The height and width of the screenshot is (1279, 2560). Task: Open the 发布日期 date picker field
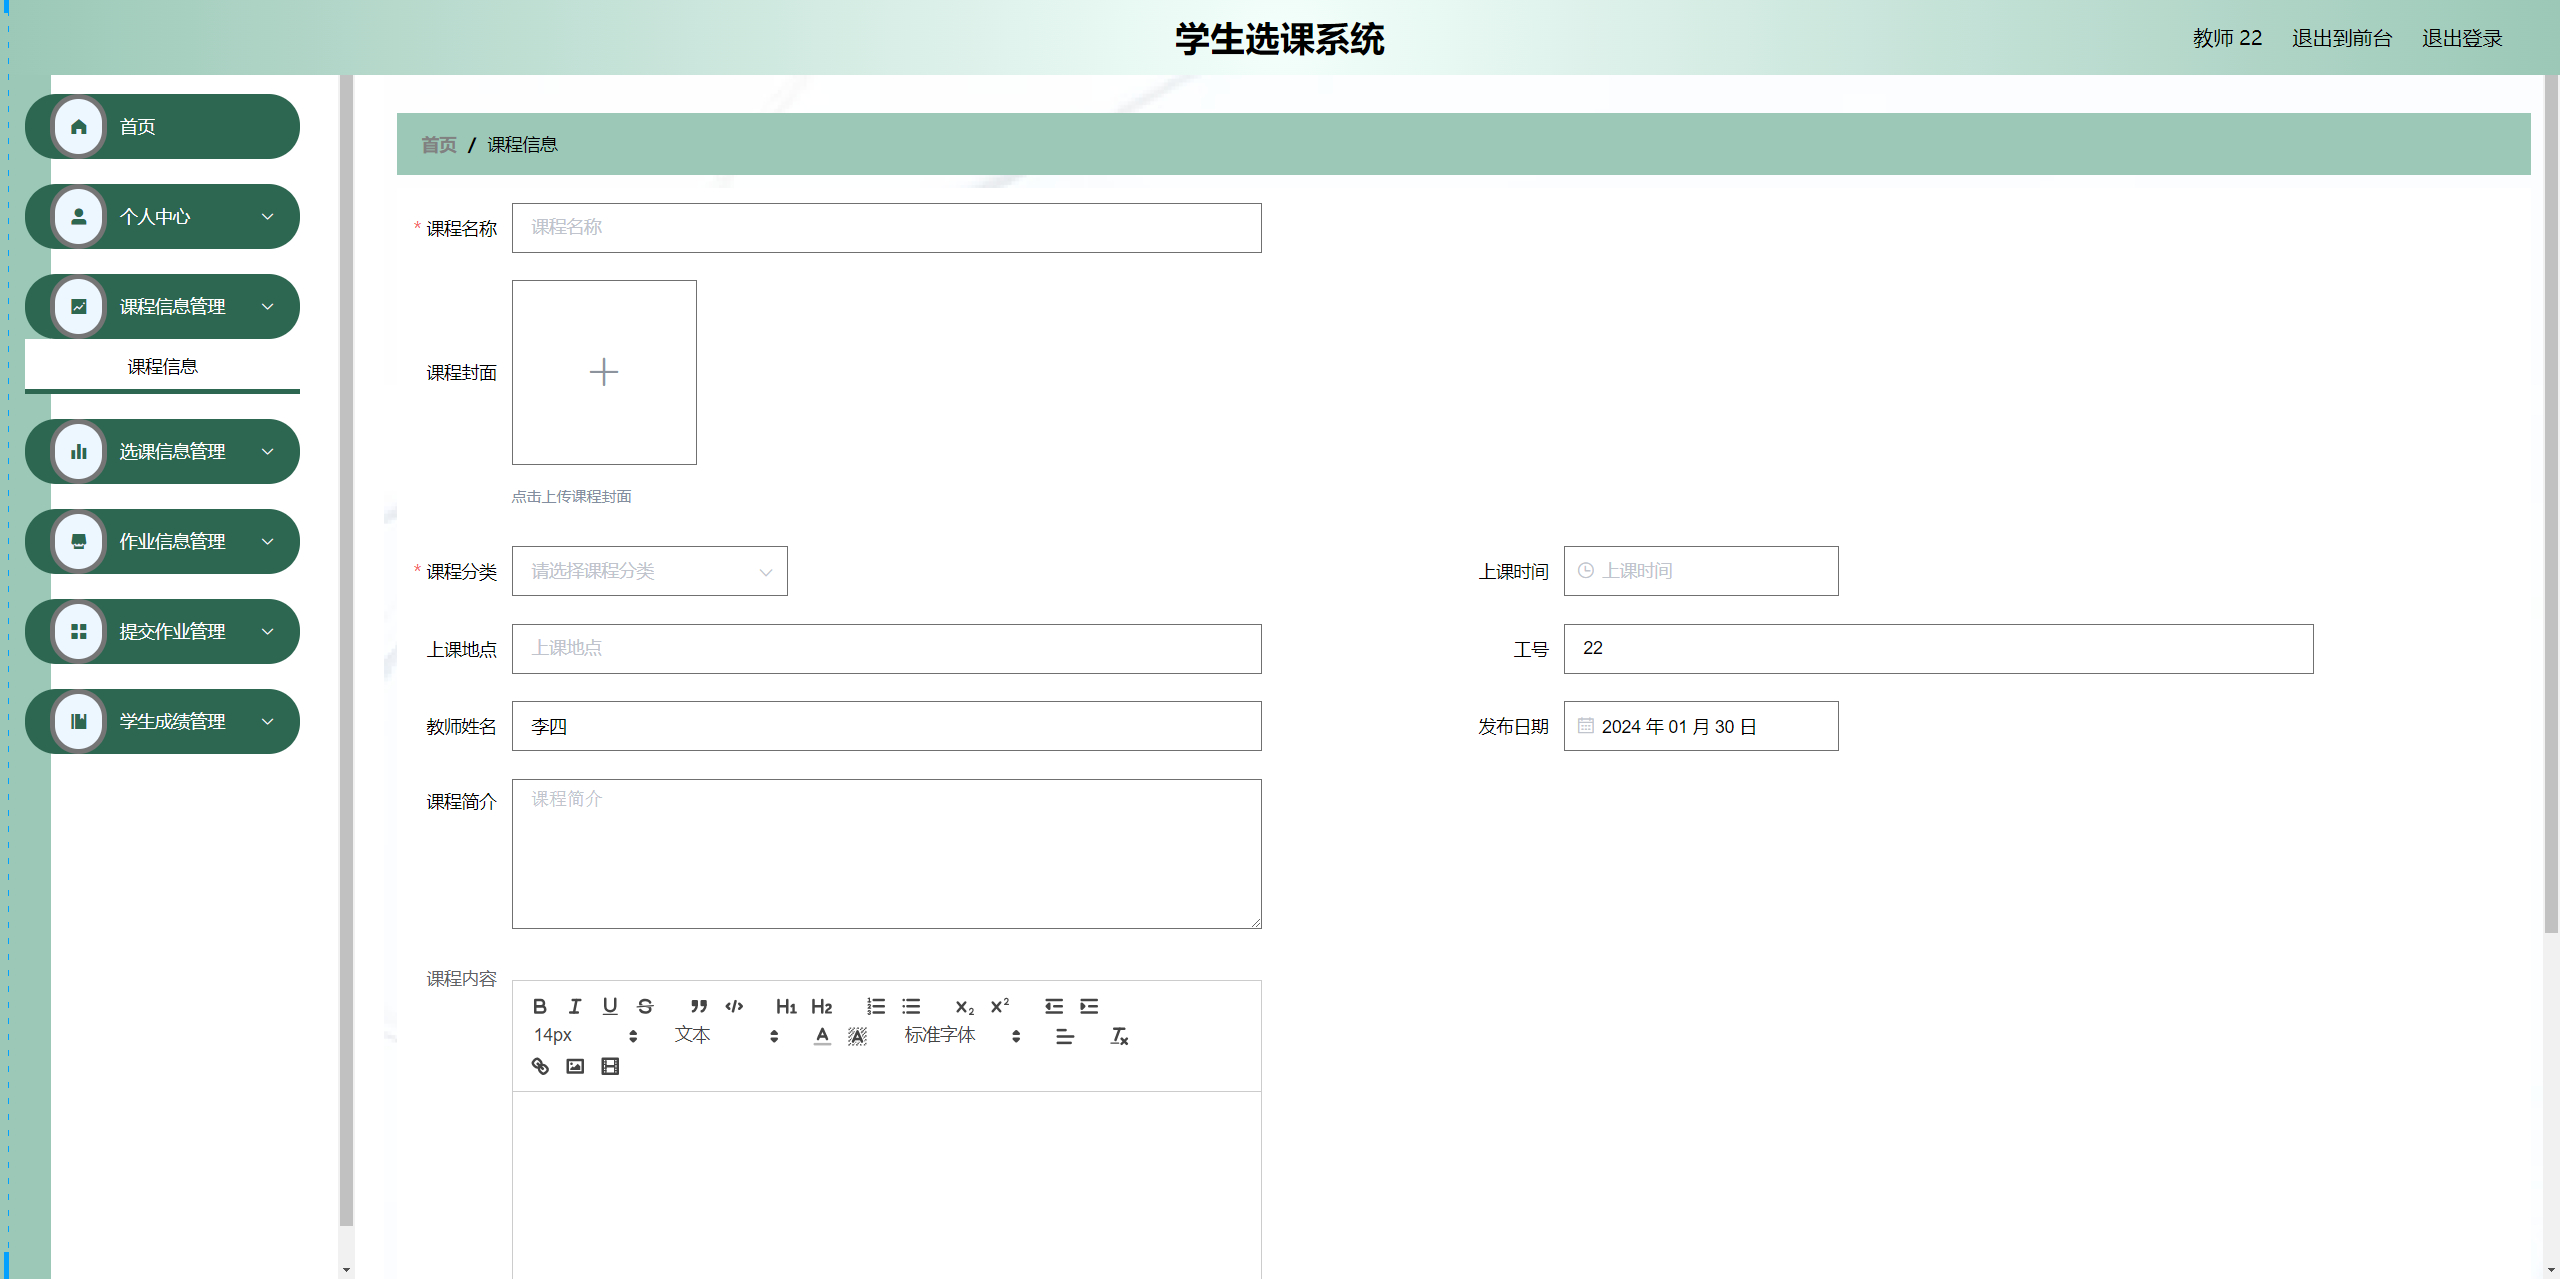[x=1700, y=726]
